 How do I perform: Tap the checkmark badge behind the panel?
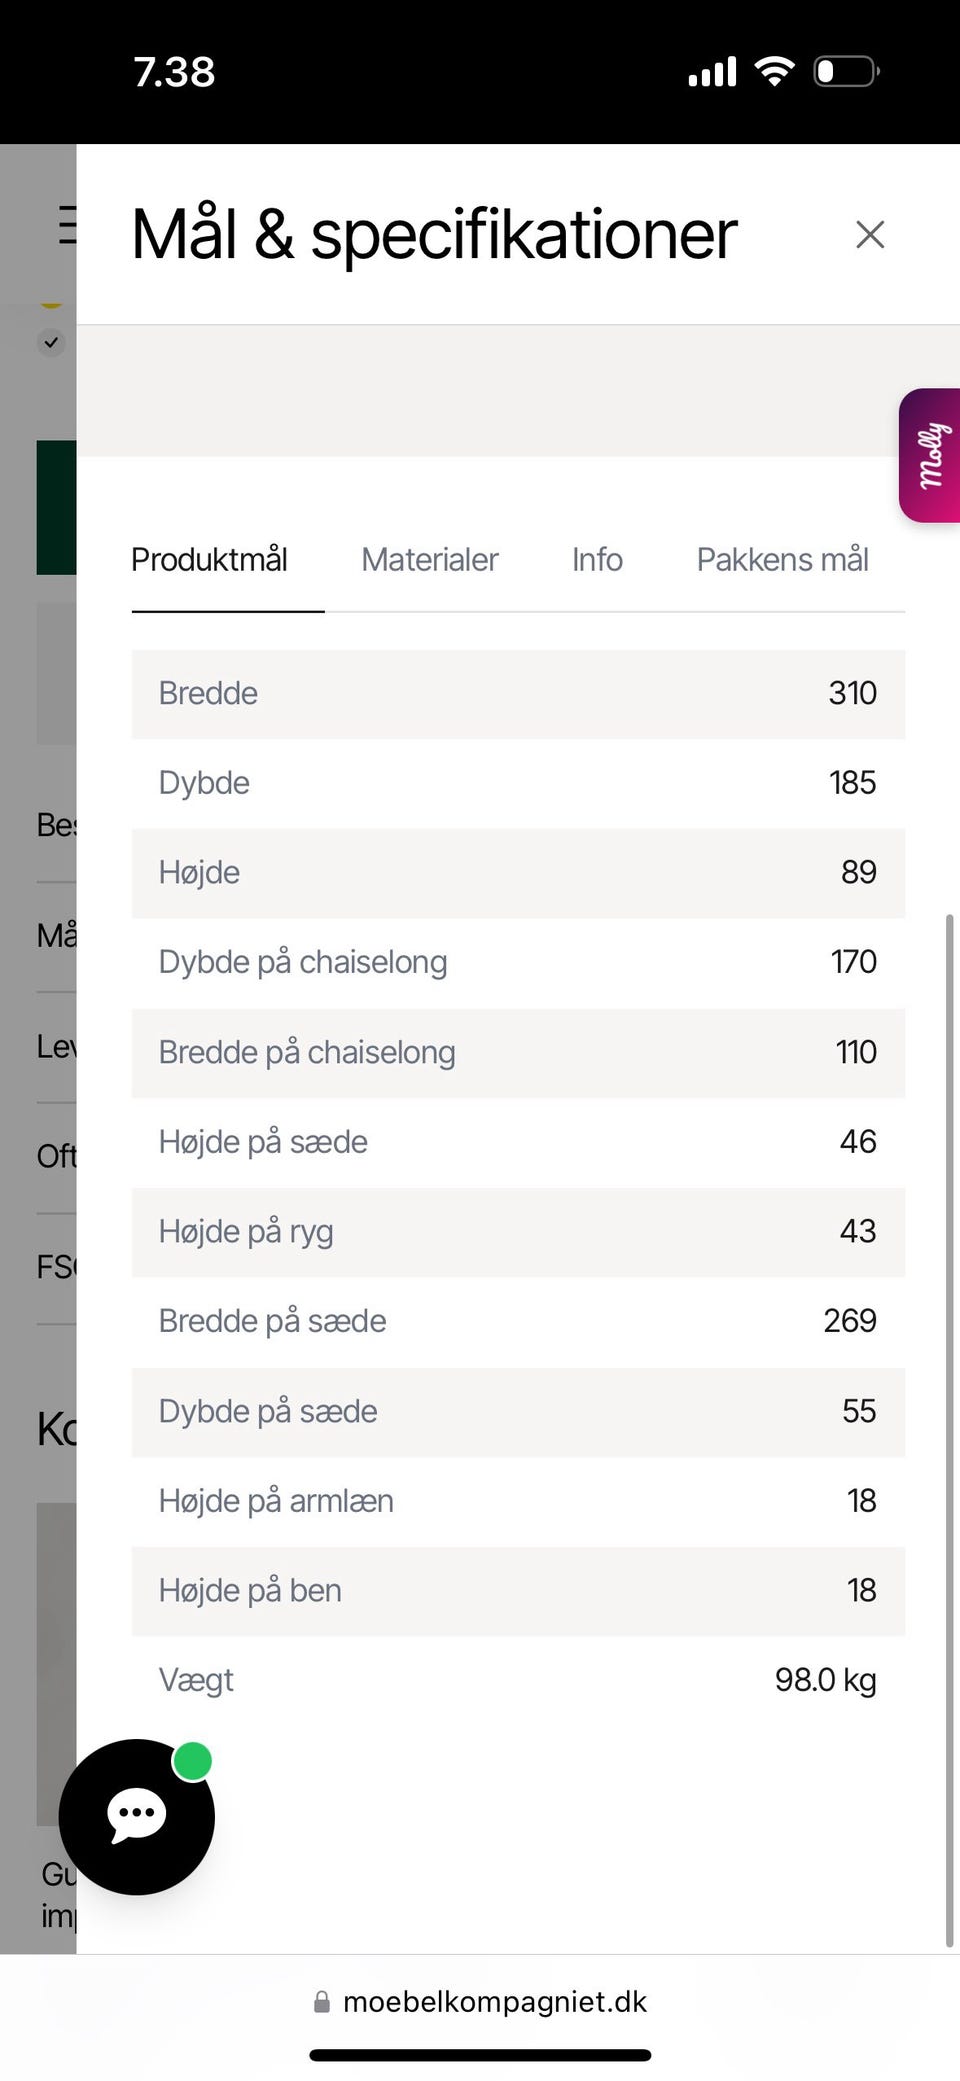[51, 343]
